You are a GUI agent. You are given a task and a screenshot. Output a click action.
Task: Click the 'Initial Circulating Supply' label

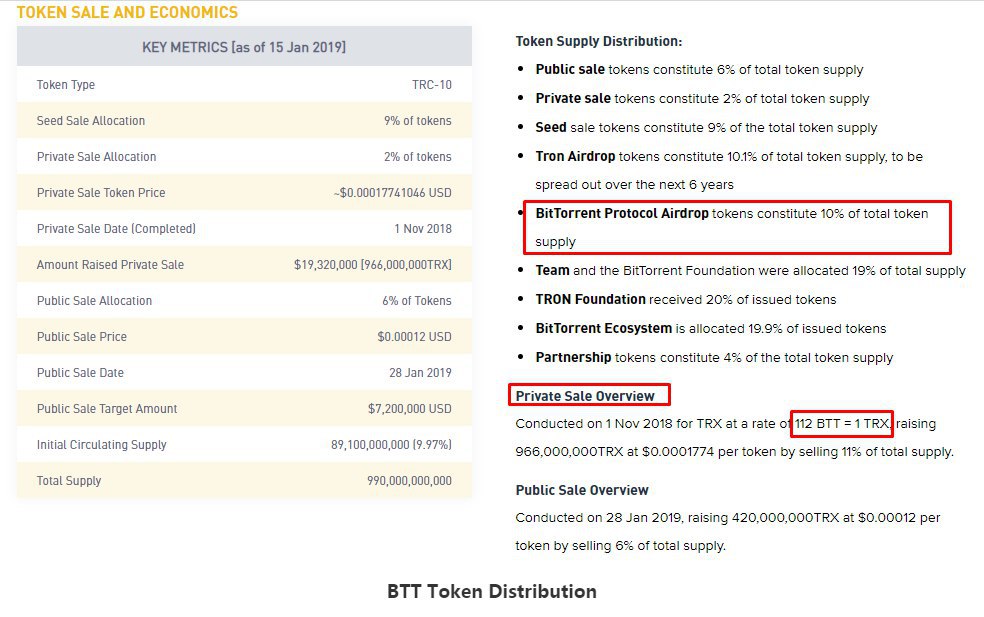(x=102, y=444)
